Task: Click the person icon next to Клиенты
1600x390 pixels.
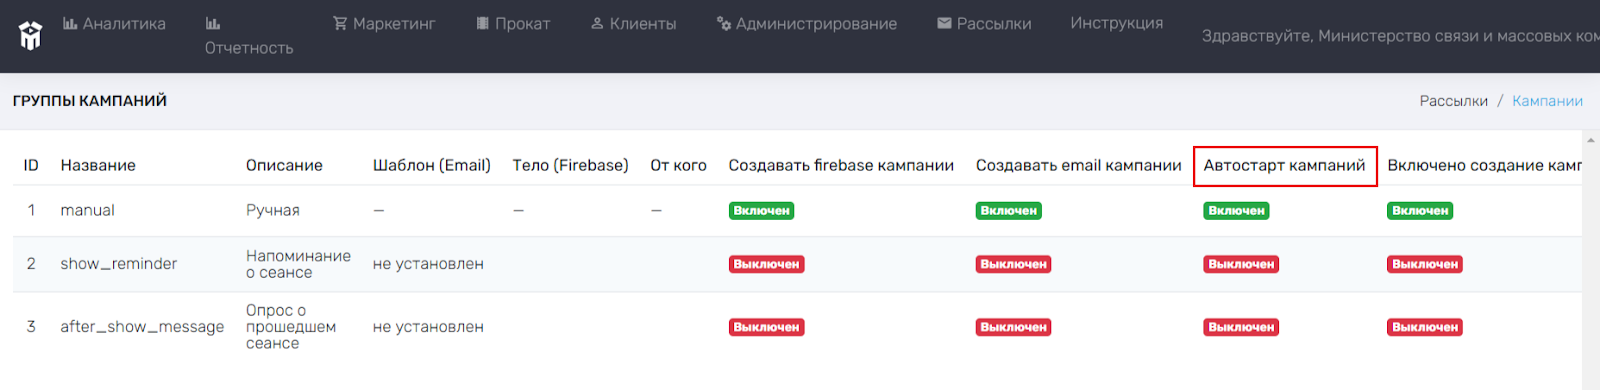Action: click(x=597, y=23)
